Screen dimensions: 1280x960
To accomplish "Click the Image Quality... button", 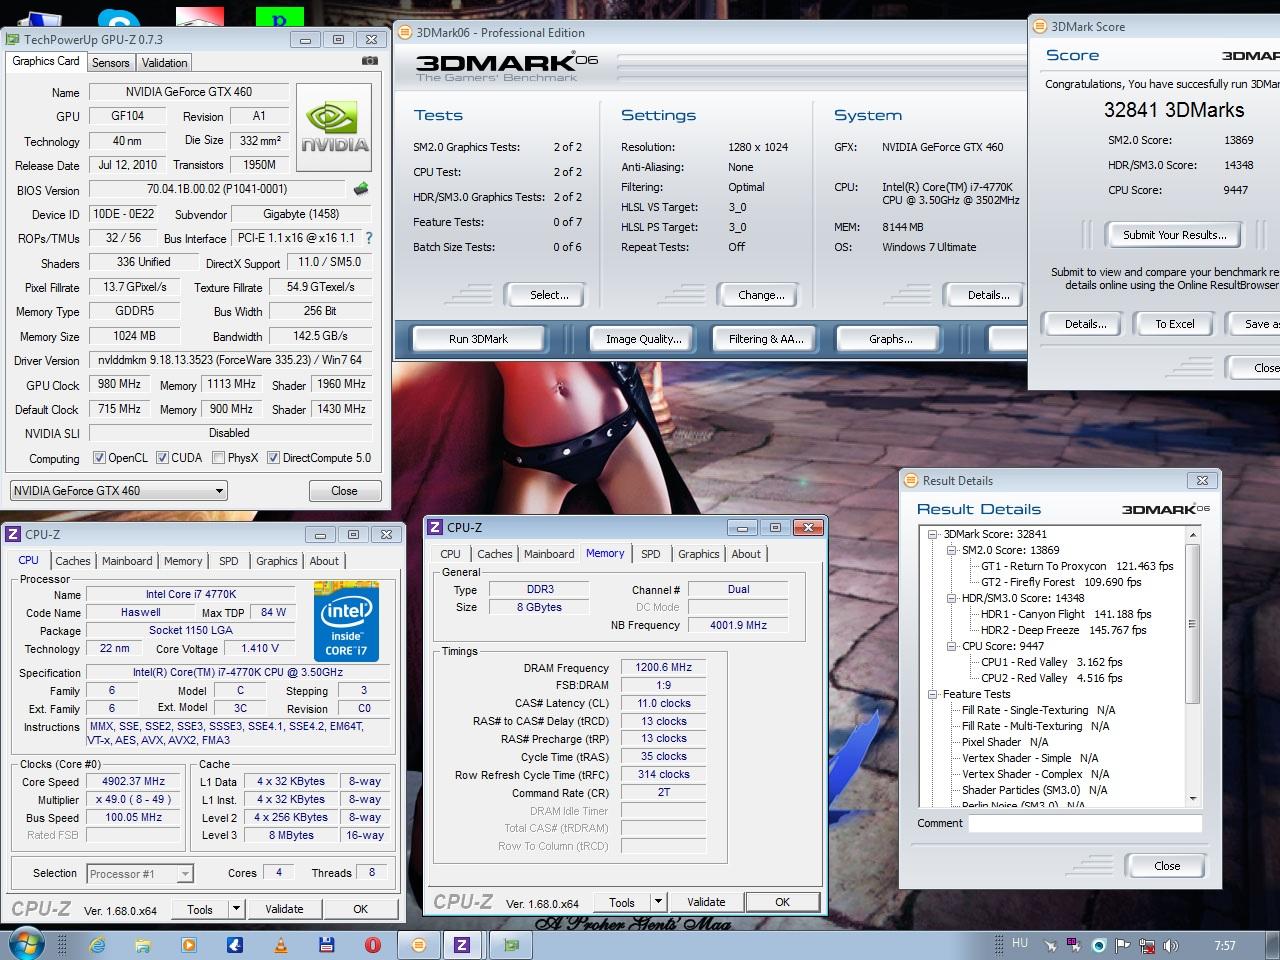I will pos(643,339).
